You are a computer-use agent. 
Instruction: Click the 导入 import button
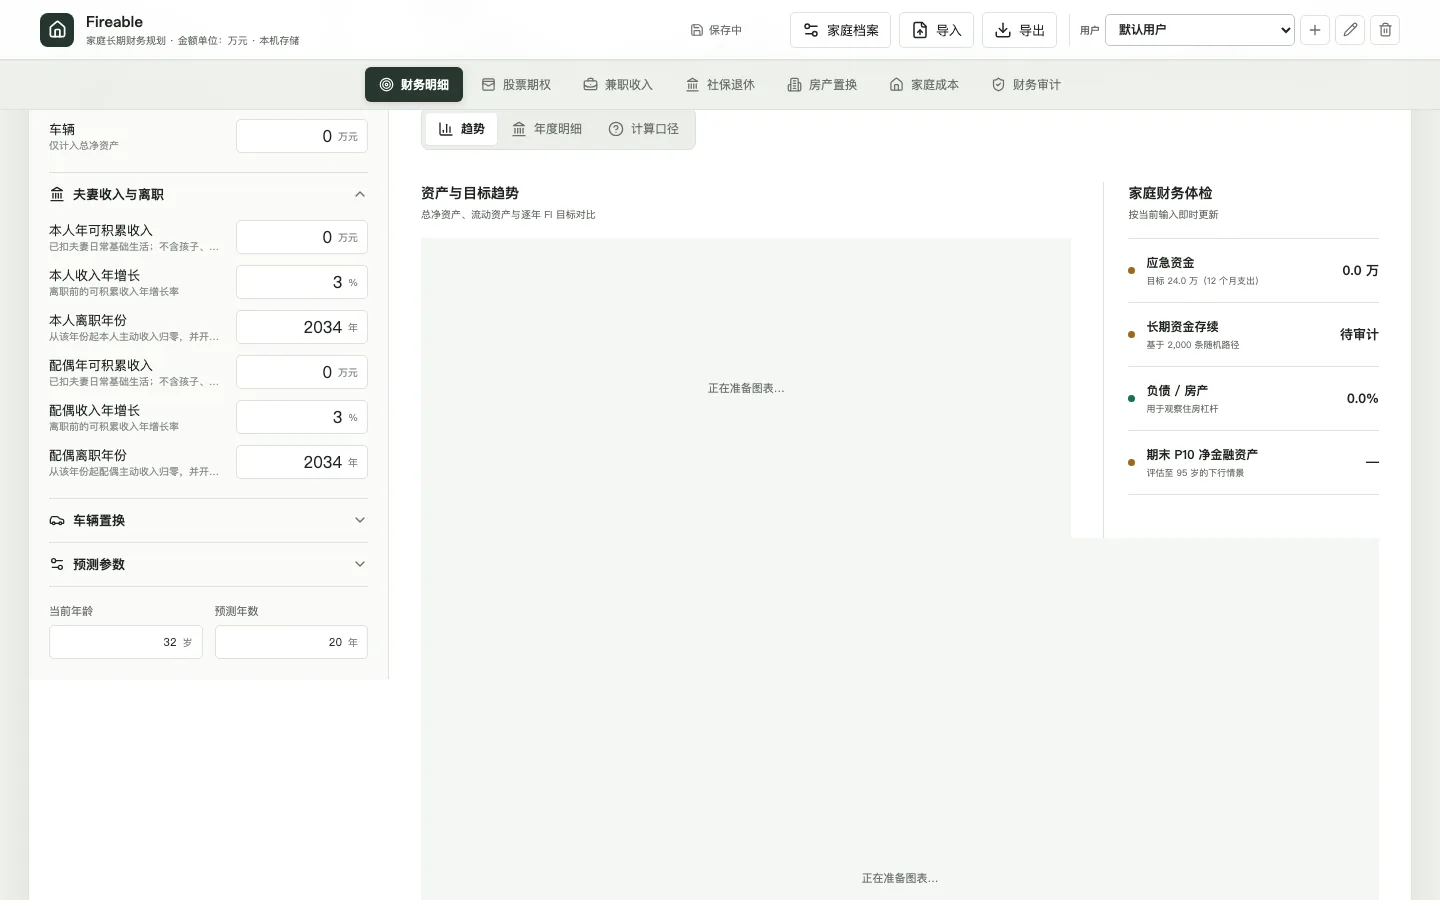tap(936, 30)
